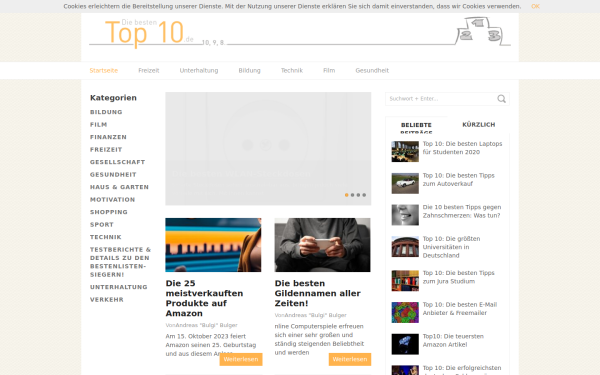
Task: Select the fourth slider dot
Action: point(364,195)
